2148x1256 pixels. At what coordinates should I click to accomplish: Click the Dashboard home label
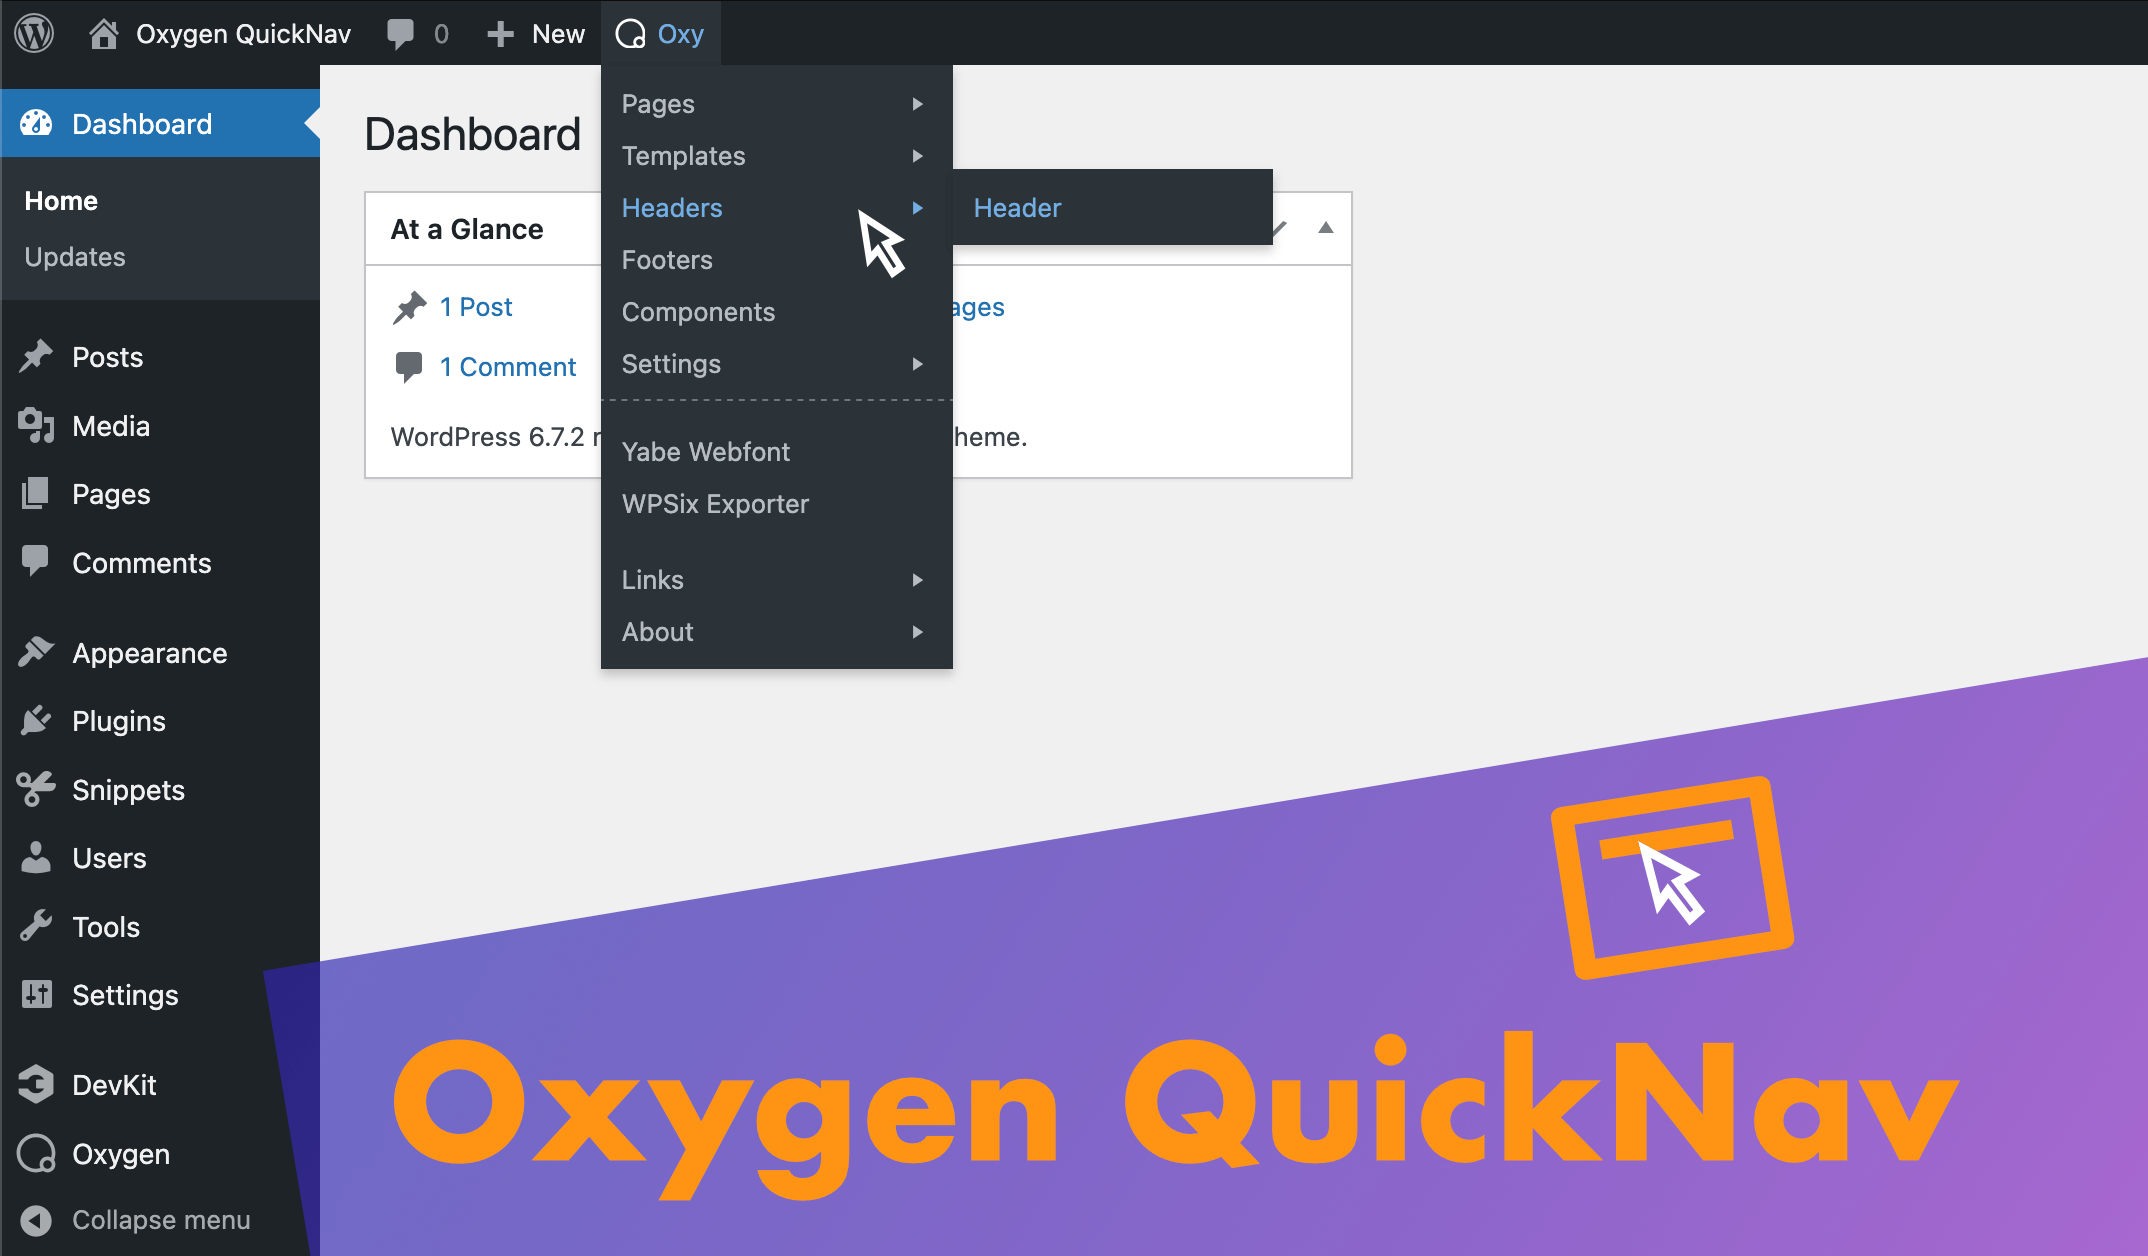pyautogui.click(x=60, y=199)
